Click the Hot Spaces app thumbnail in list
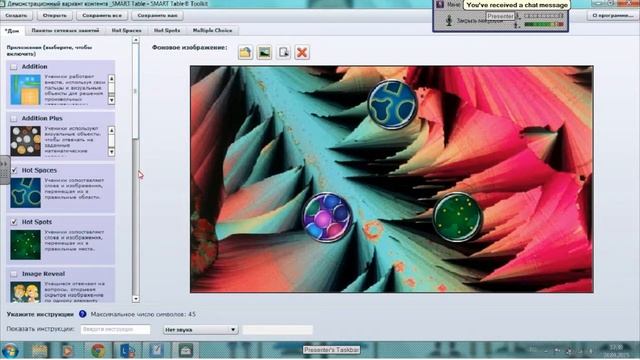Viewport: 640px width, 360px height. pos(25,193)
